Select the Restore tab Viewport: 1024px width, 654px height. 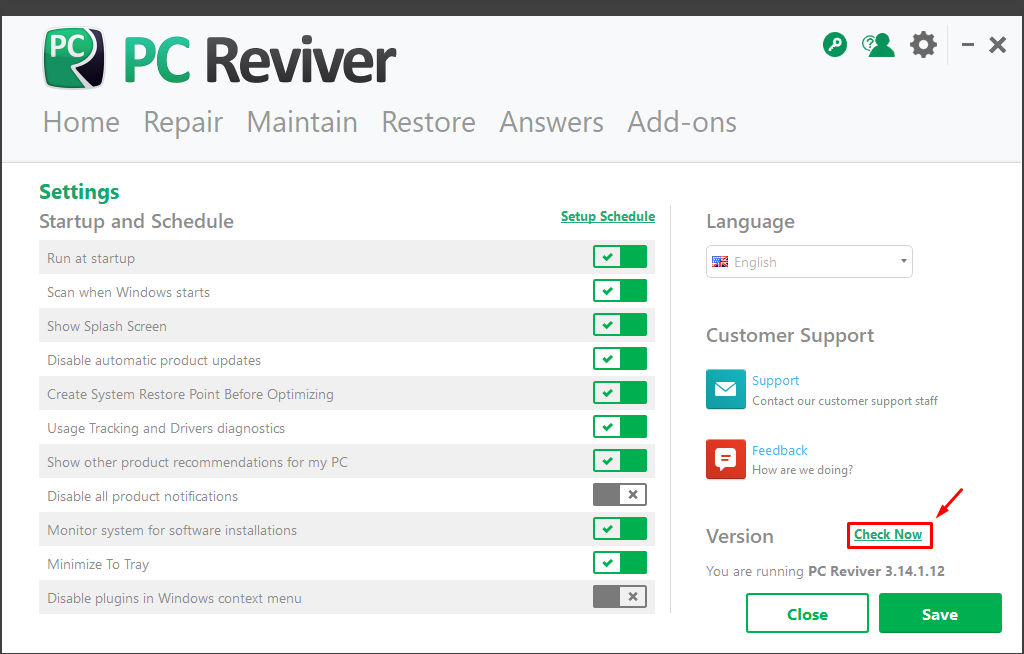428,122
